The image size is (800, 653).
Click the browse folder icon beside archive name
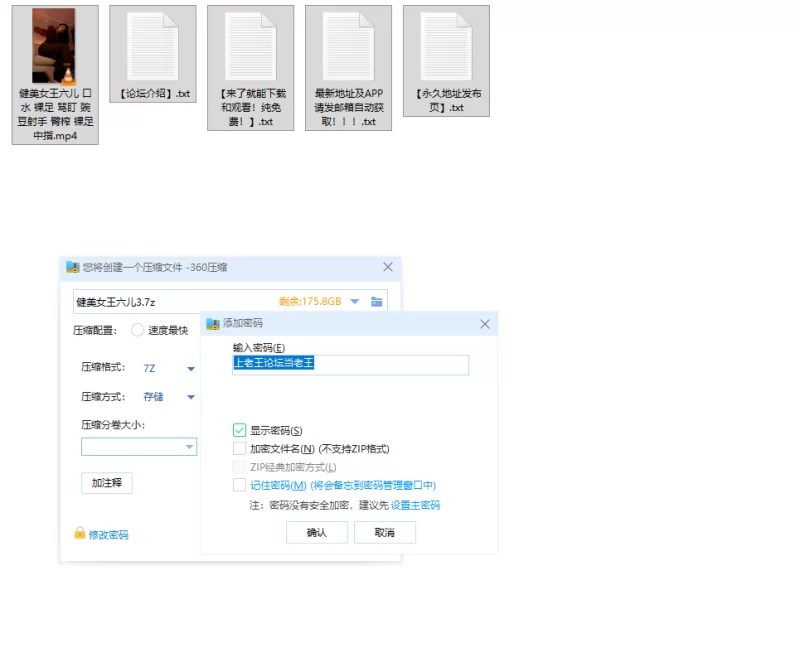pos(377,302)
